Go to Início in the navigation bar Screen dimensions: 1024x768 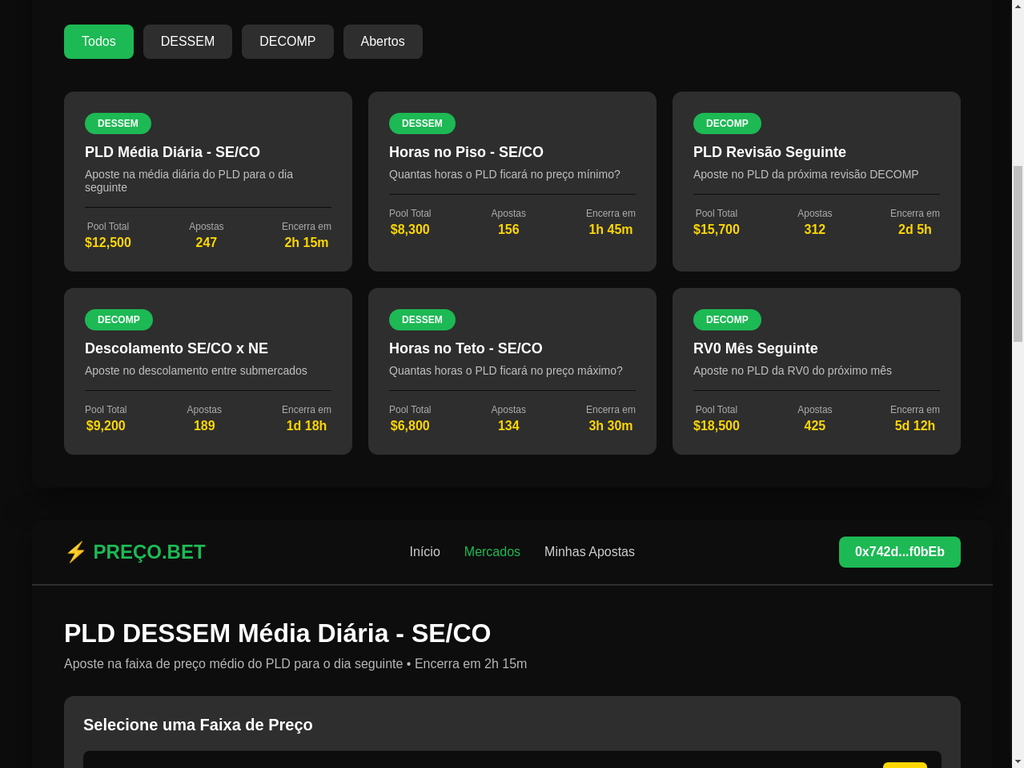click(425, 552)
